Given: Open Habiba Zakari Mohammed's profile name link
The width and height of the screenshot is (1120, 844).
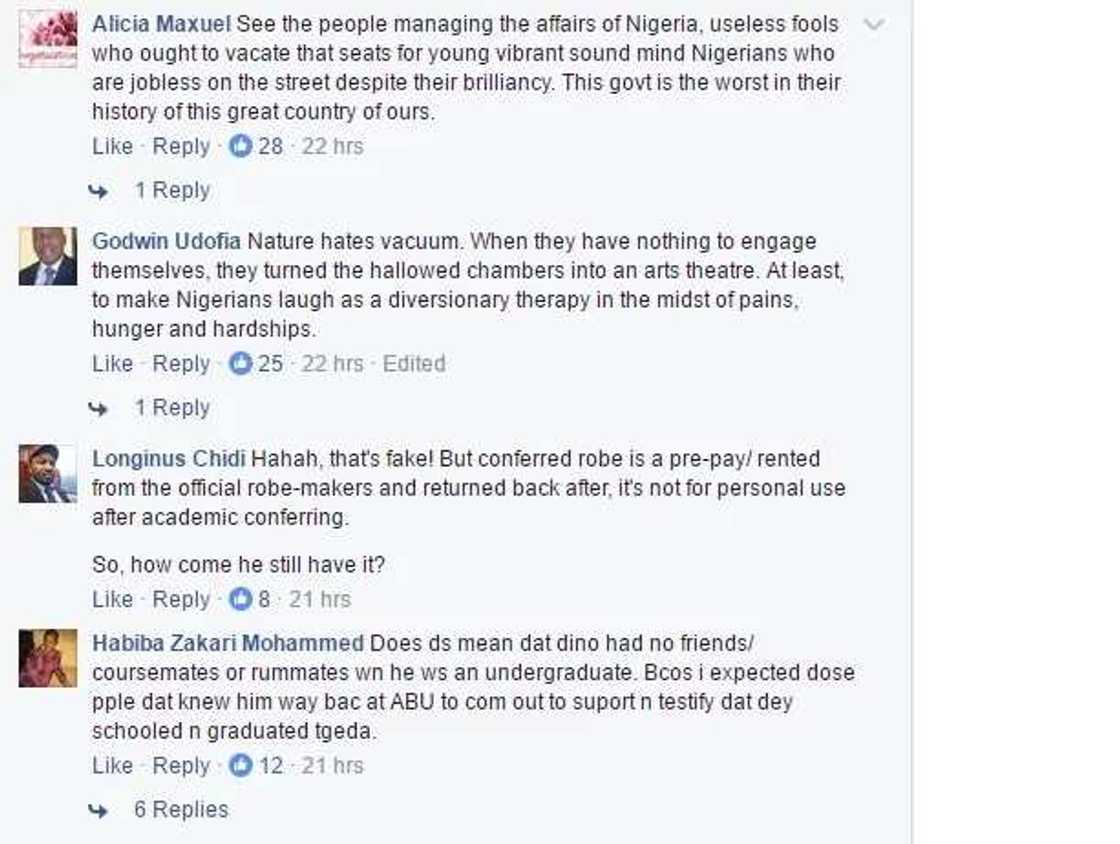Looking at the screenshot, I should point(227,643).
